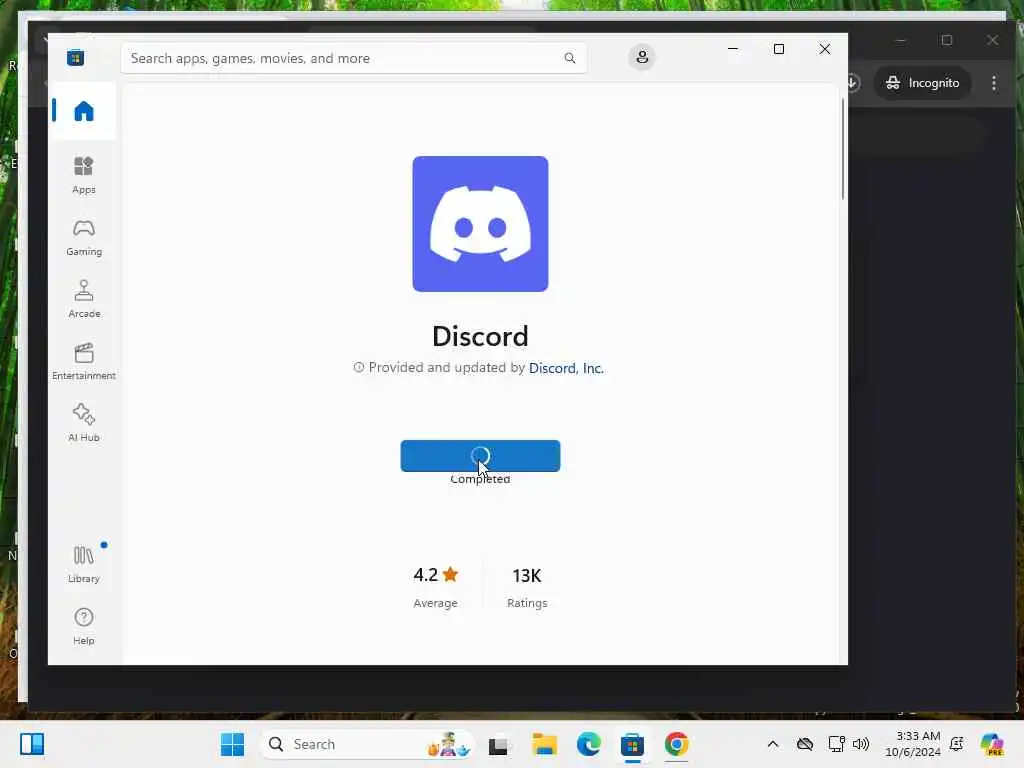This screenshot has height=768, width=1024.
Task: Open the volume speaker tray icon
Action: [861, 744]
